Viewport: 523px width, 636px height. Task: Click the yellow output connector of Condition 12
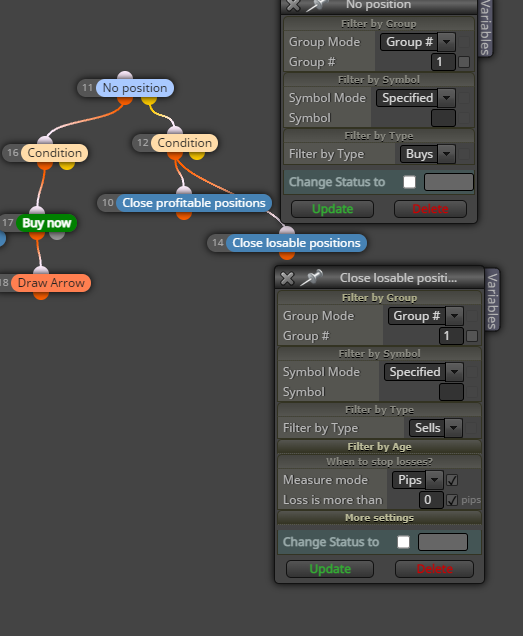[197, 155]
